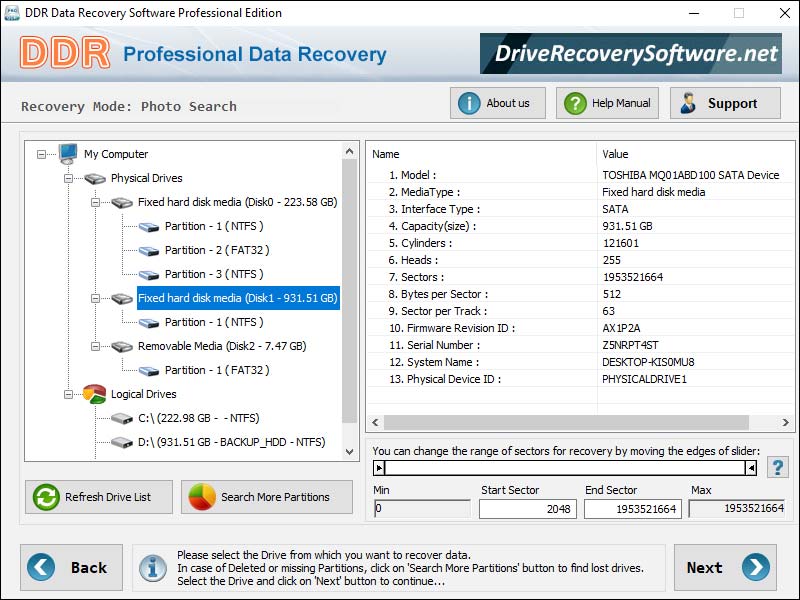Click the DDR logo in the header
800x600 pixels.
pyautogui.click(x=65, y=53)
